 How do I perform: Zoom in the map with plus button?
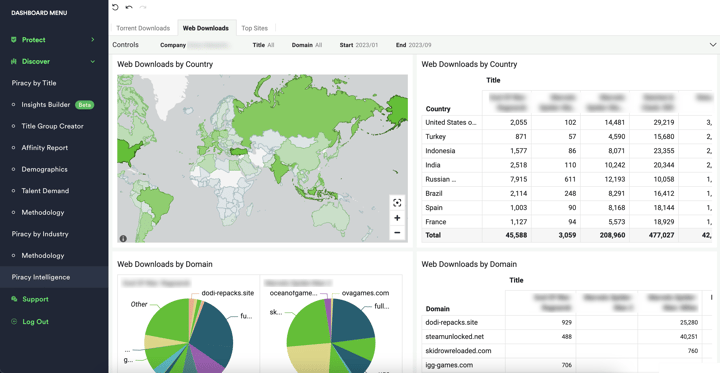(x=397, y=218)
